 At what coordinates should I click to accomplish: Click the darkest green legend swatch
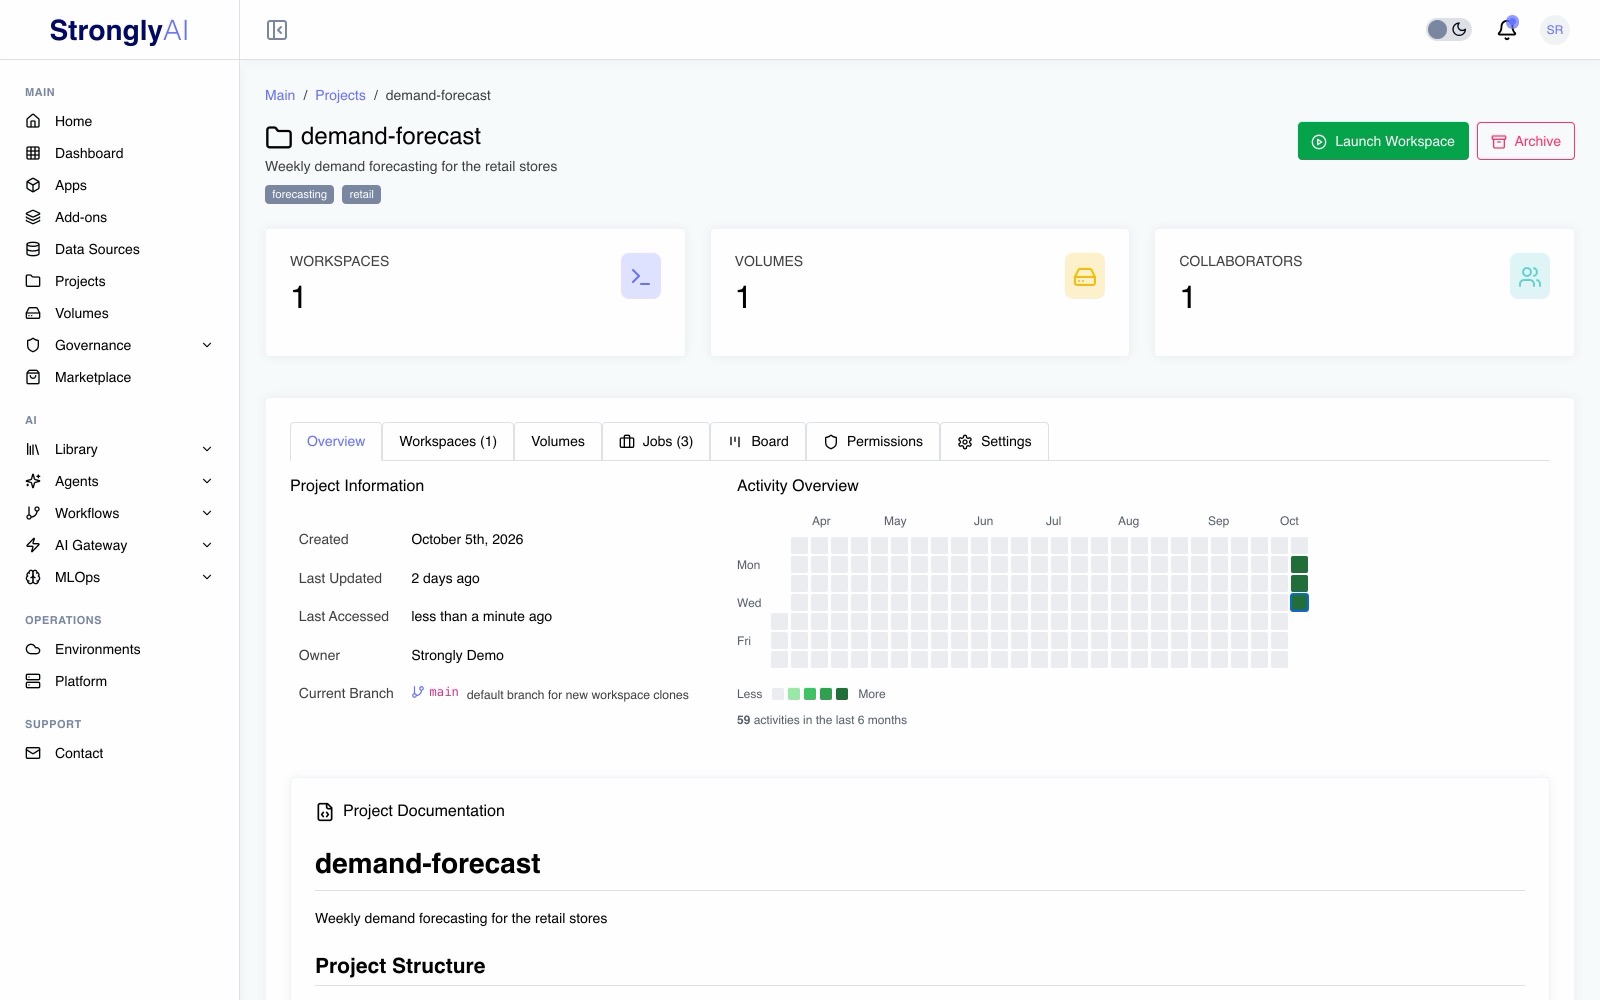(842, 694)
